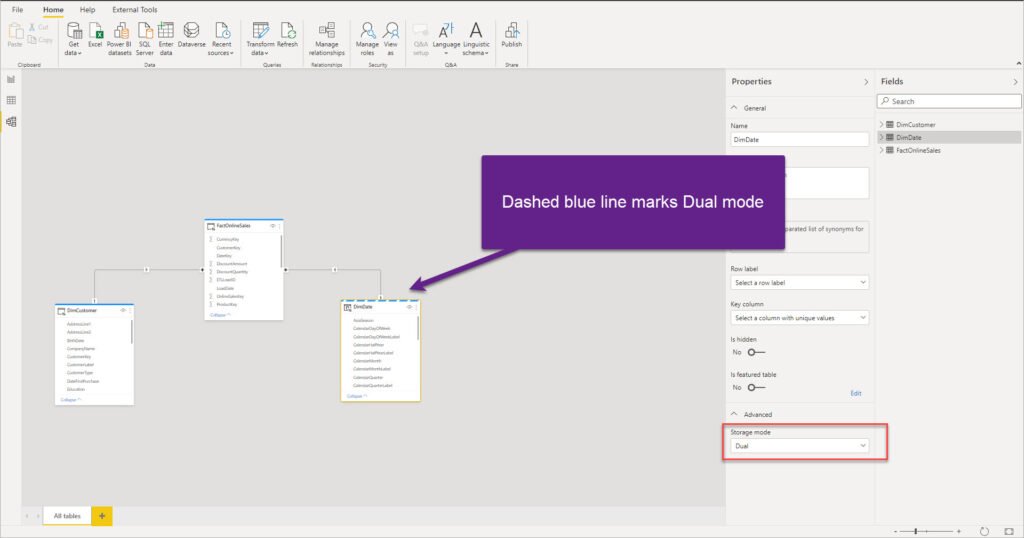Collapse the FactOnlineSales table card

[220, 315]
